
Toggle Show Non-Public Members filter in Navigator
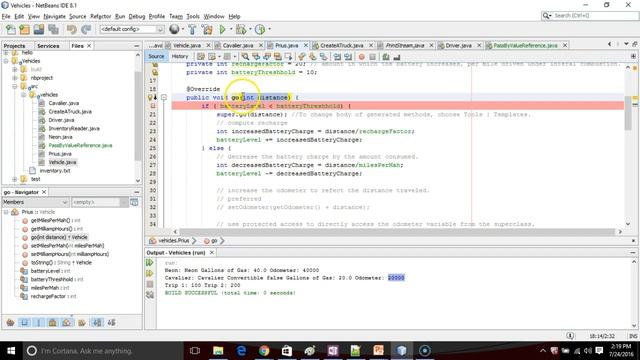point(52,322)
